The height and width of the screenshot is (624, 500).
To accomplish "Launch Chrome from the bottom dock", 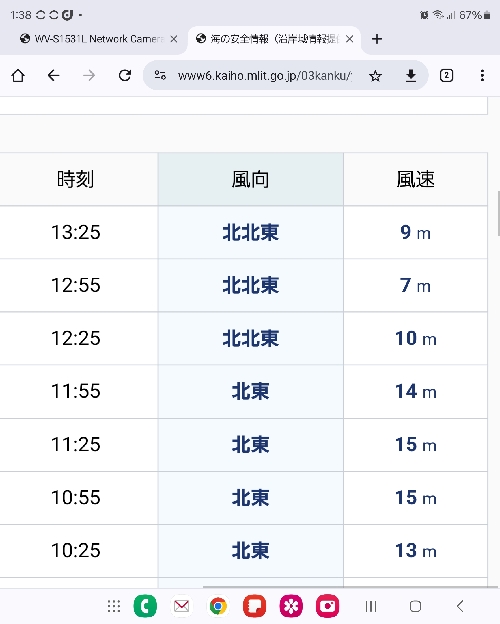I will click(x=218, y=606).
